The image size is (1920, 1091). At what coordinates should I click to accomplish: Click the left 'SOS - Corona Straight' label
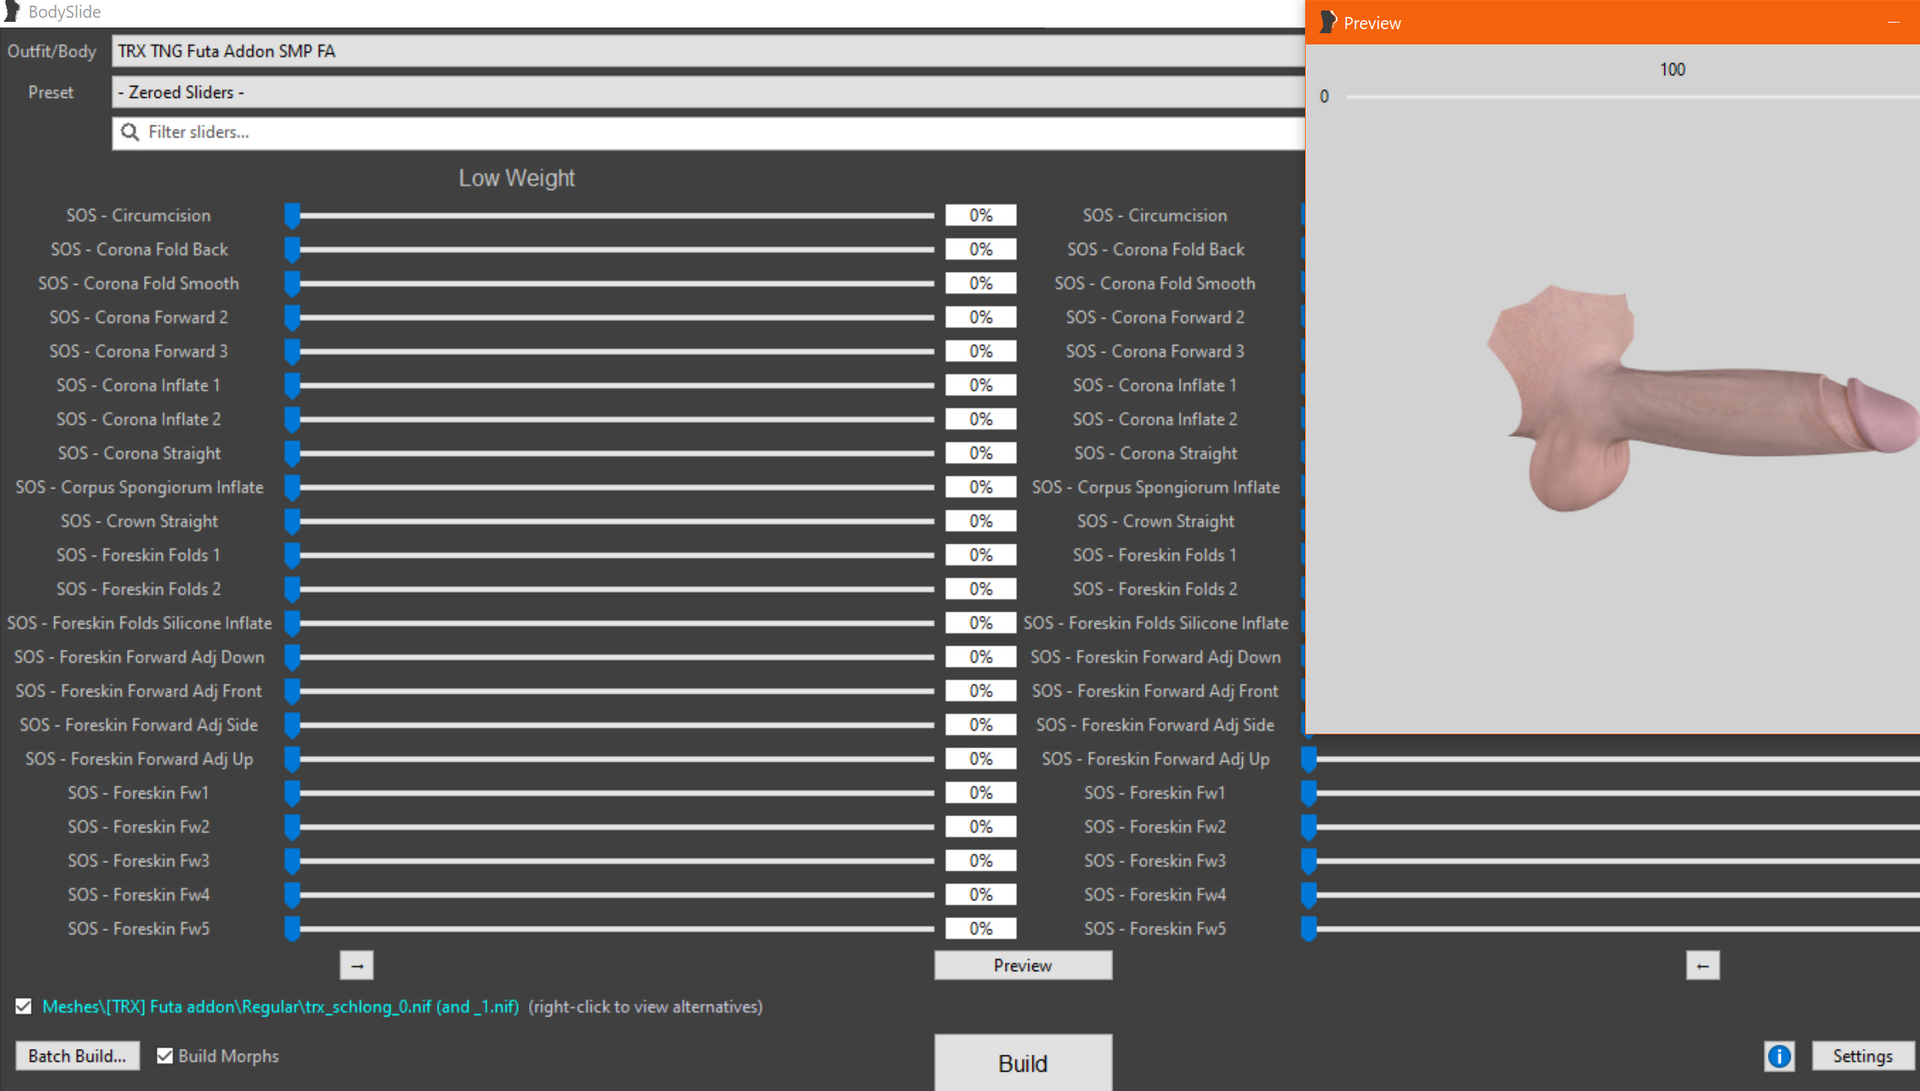coord(139,453)
